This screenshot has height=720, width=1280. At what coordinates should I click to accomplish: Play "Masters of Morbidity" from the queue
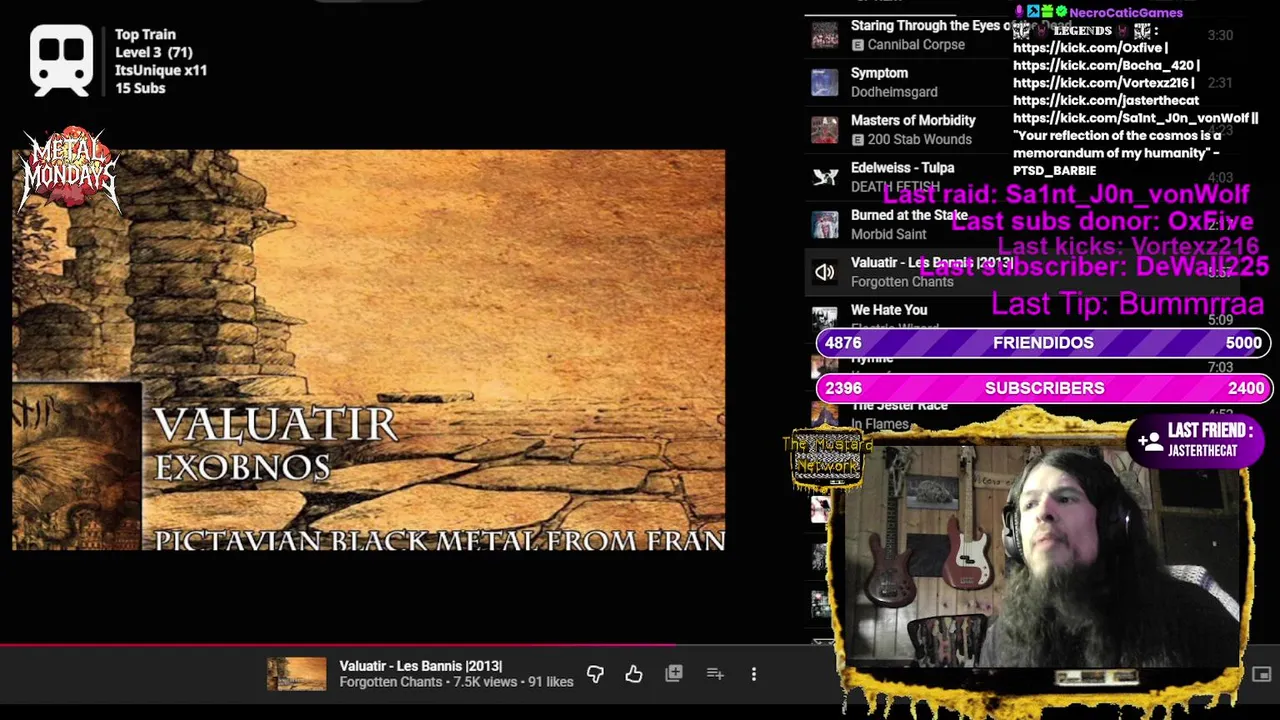913,120
